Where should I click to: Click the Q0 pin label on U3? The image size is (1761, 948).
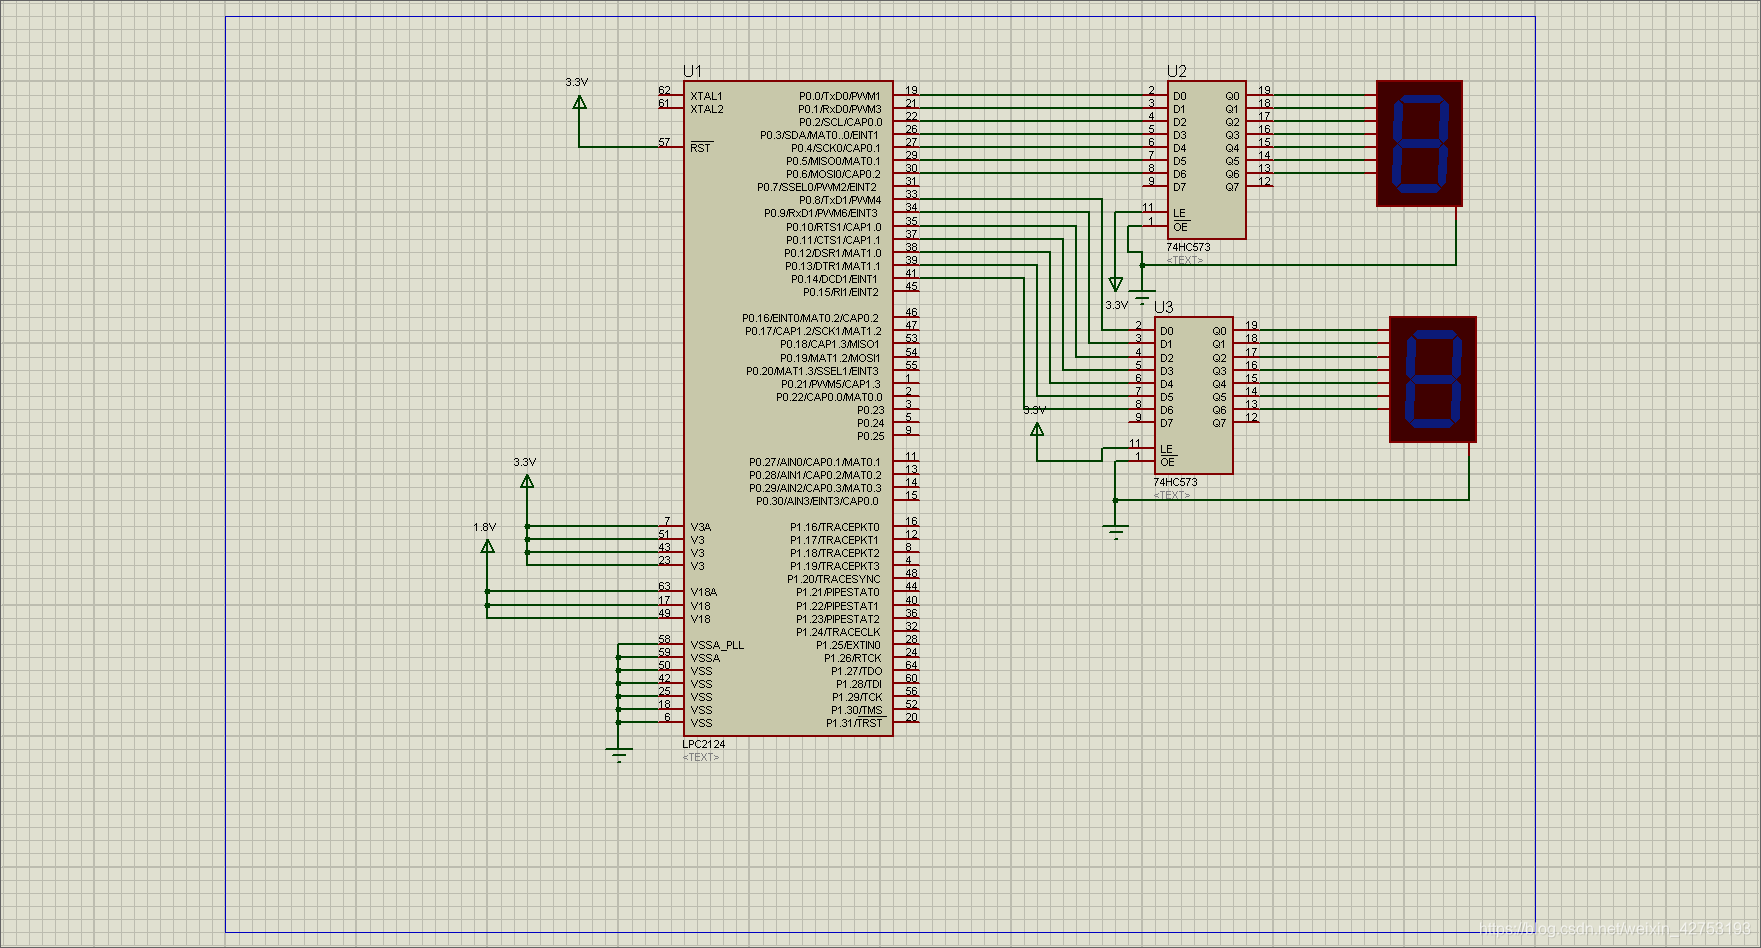click(1219, 331)
